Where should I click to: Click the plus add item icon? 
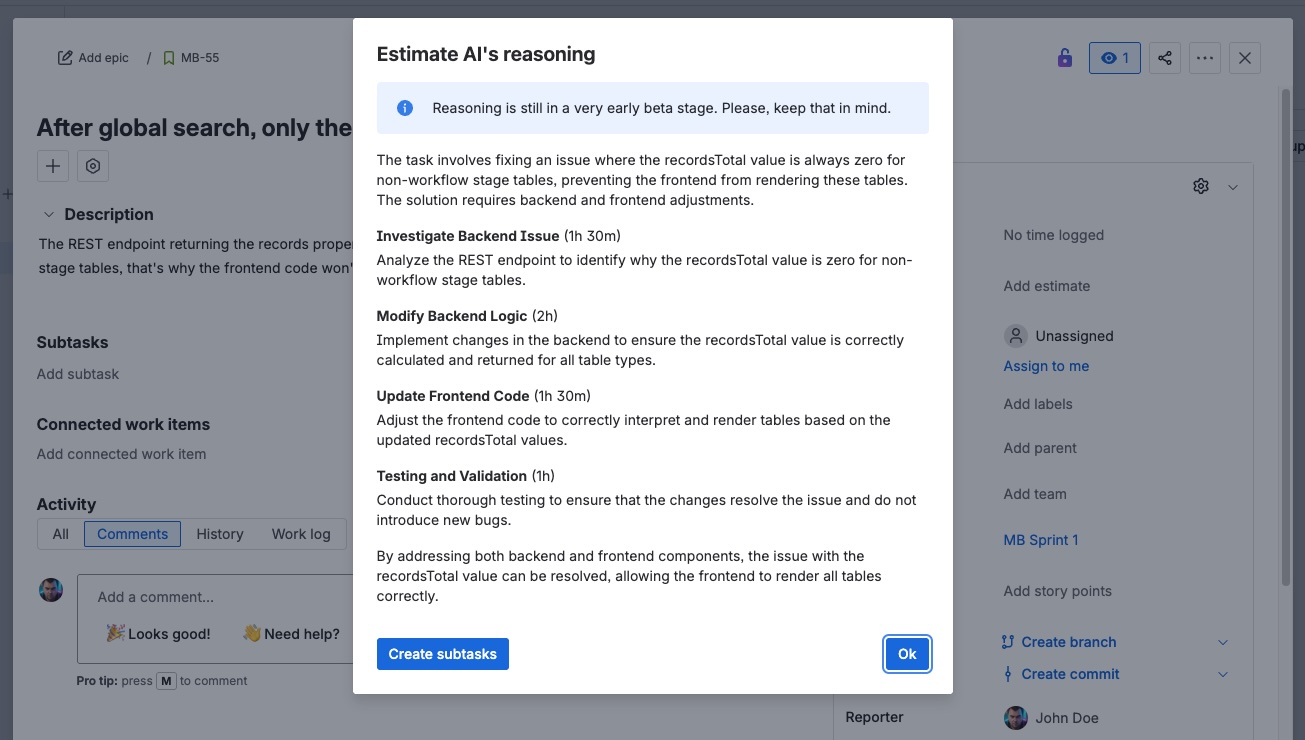point(53,166)
